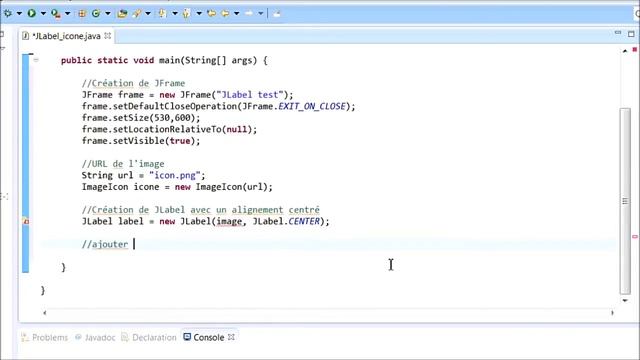Open the Search dropdown arrow
Image resolution: width=640 pixels, height=360 pixels.
pyautogui.click(x=148, y=13)
